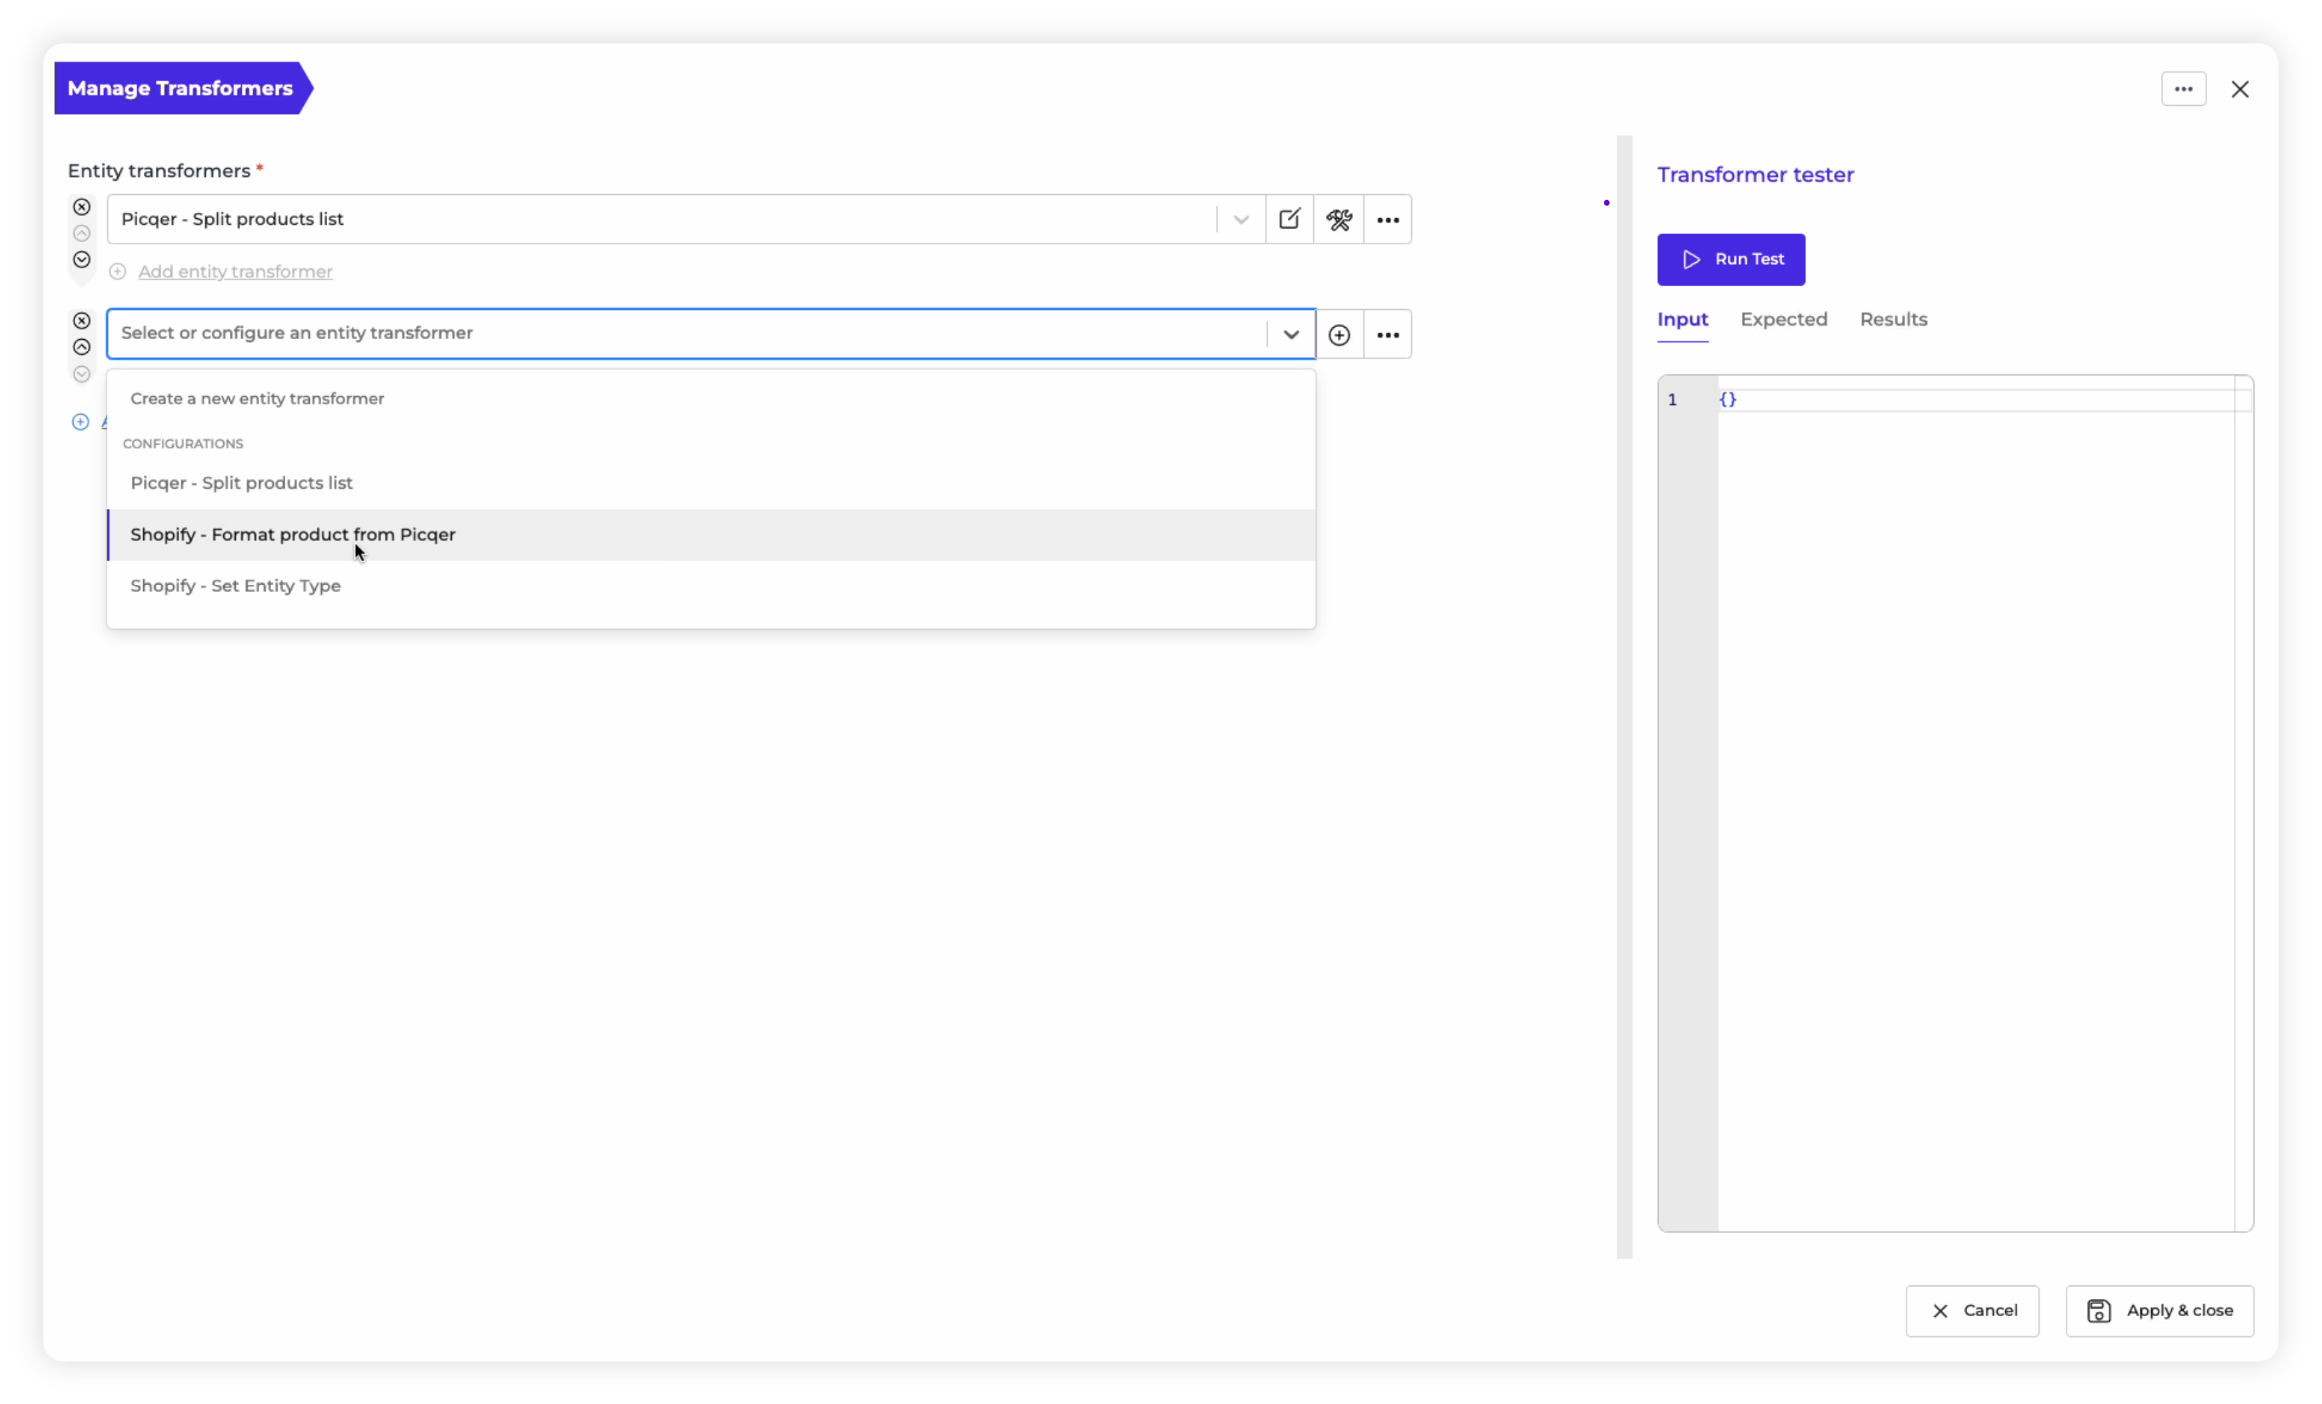Open tools for Picqer - Split products list
Image resolution: width=2322 pixels, height=1404 pixels.
[x=1339, y=219]
